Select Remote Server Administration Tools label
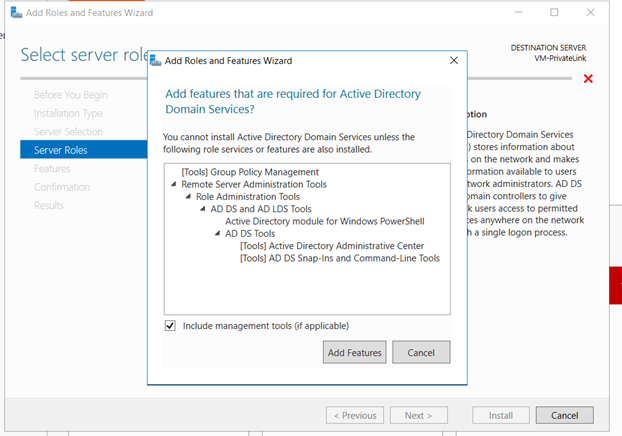Image resolution: width=622 pixels, height=436 pixels. coord(254,184)
